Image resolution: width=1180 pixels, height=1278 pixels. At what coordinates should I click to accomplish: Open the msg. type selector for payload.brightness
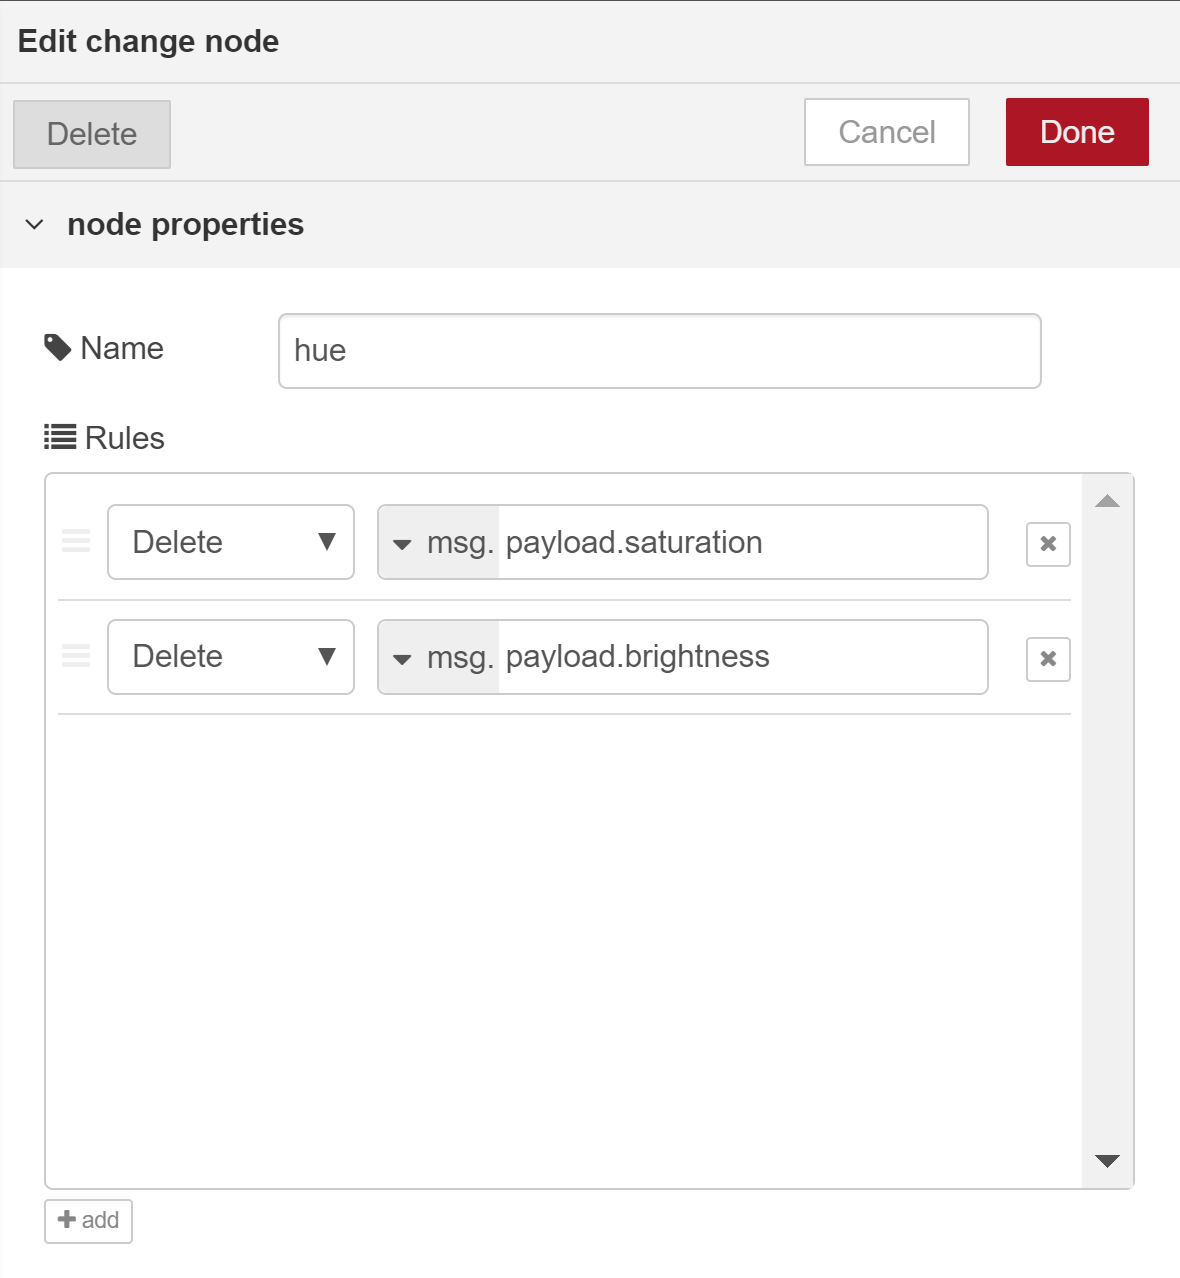click(x=439, y=657)
